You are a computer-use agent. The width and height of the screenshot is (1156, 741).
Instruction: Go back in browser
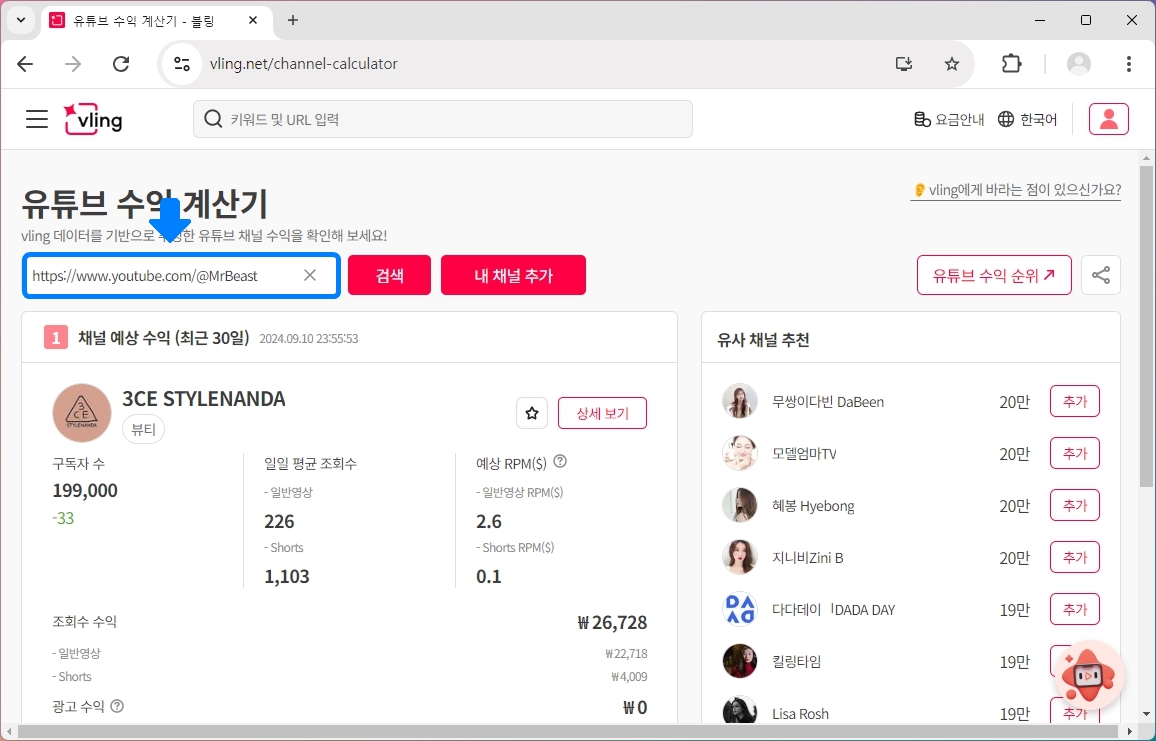[x=25, y=64]
